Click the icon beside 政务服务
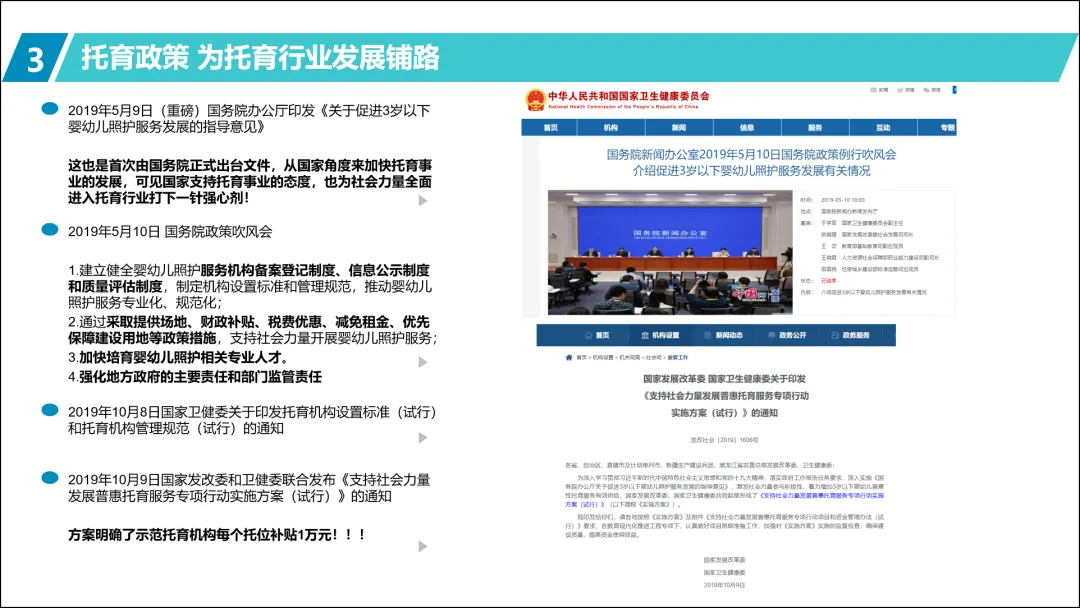Viewport: 1080px width, 608px height. tap(835, 335)
